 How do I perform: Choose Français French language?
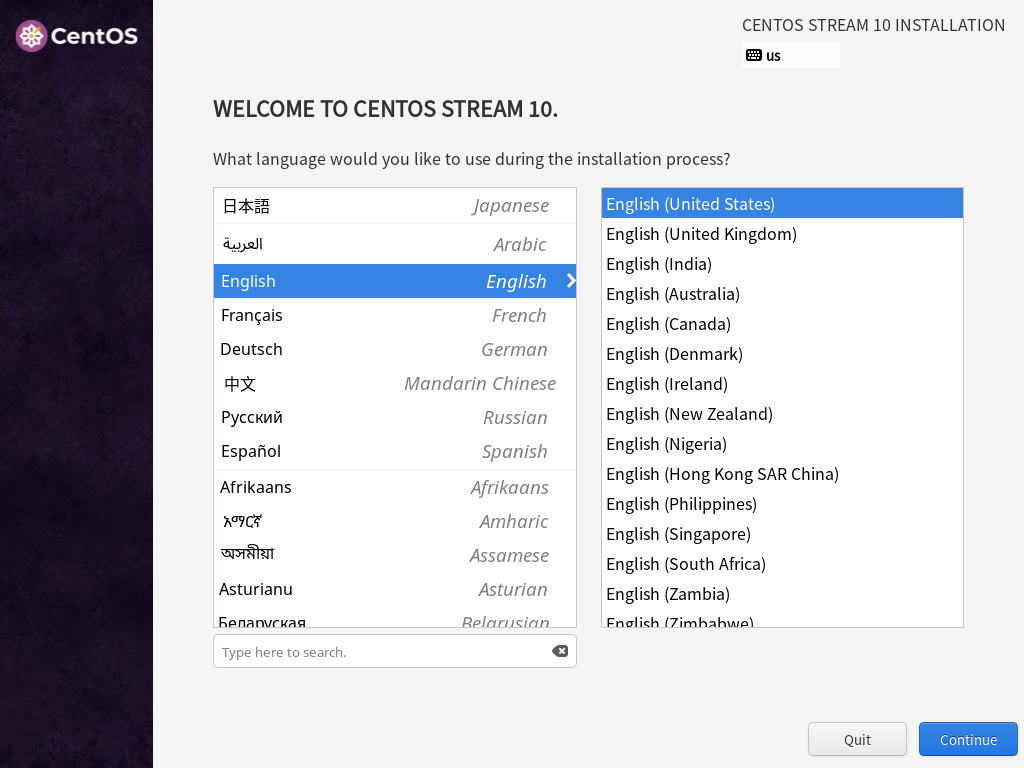click(394, 315)
